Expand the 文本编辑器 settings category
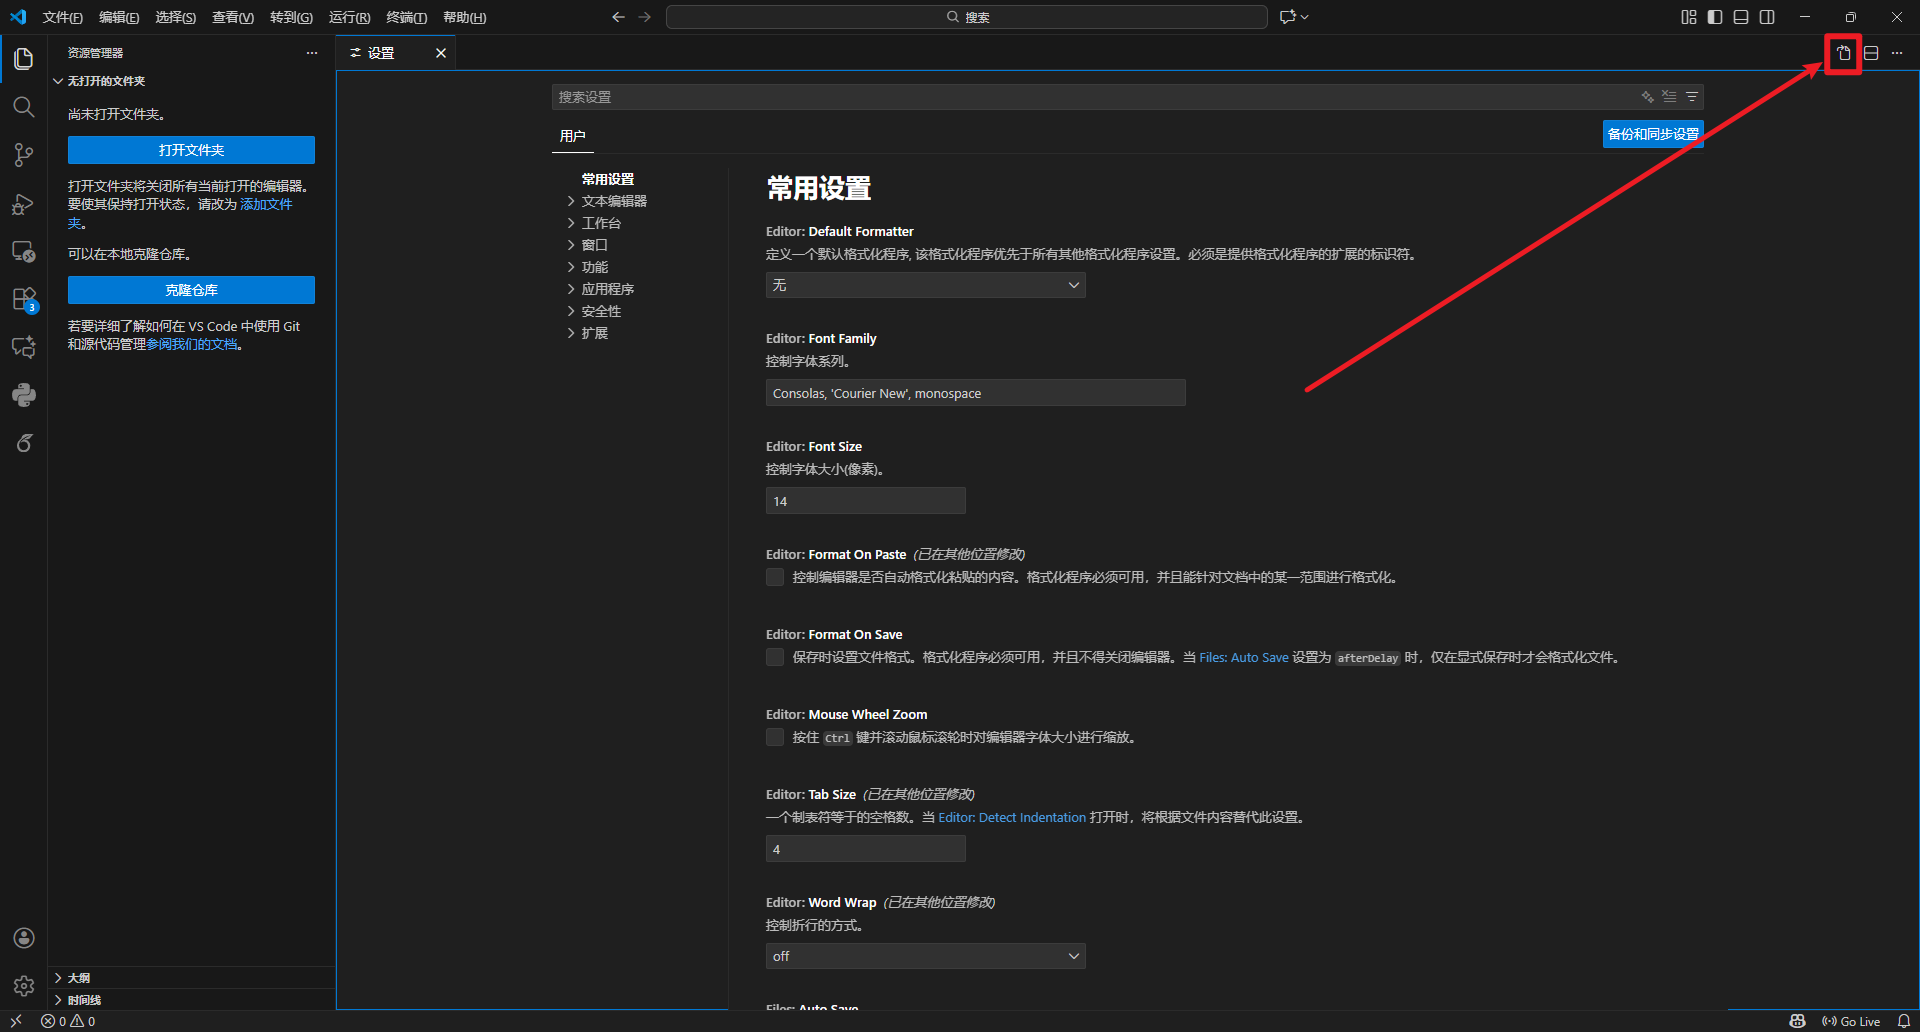 point(613,201)
